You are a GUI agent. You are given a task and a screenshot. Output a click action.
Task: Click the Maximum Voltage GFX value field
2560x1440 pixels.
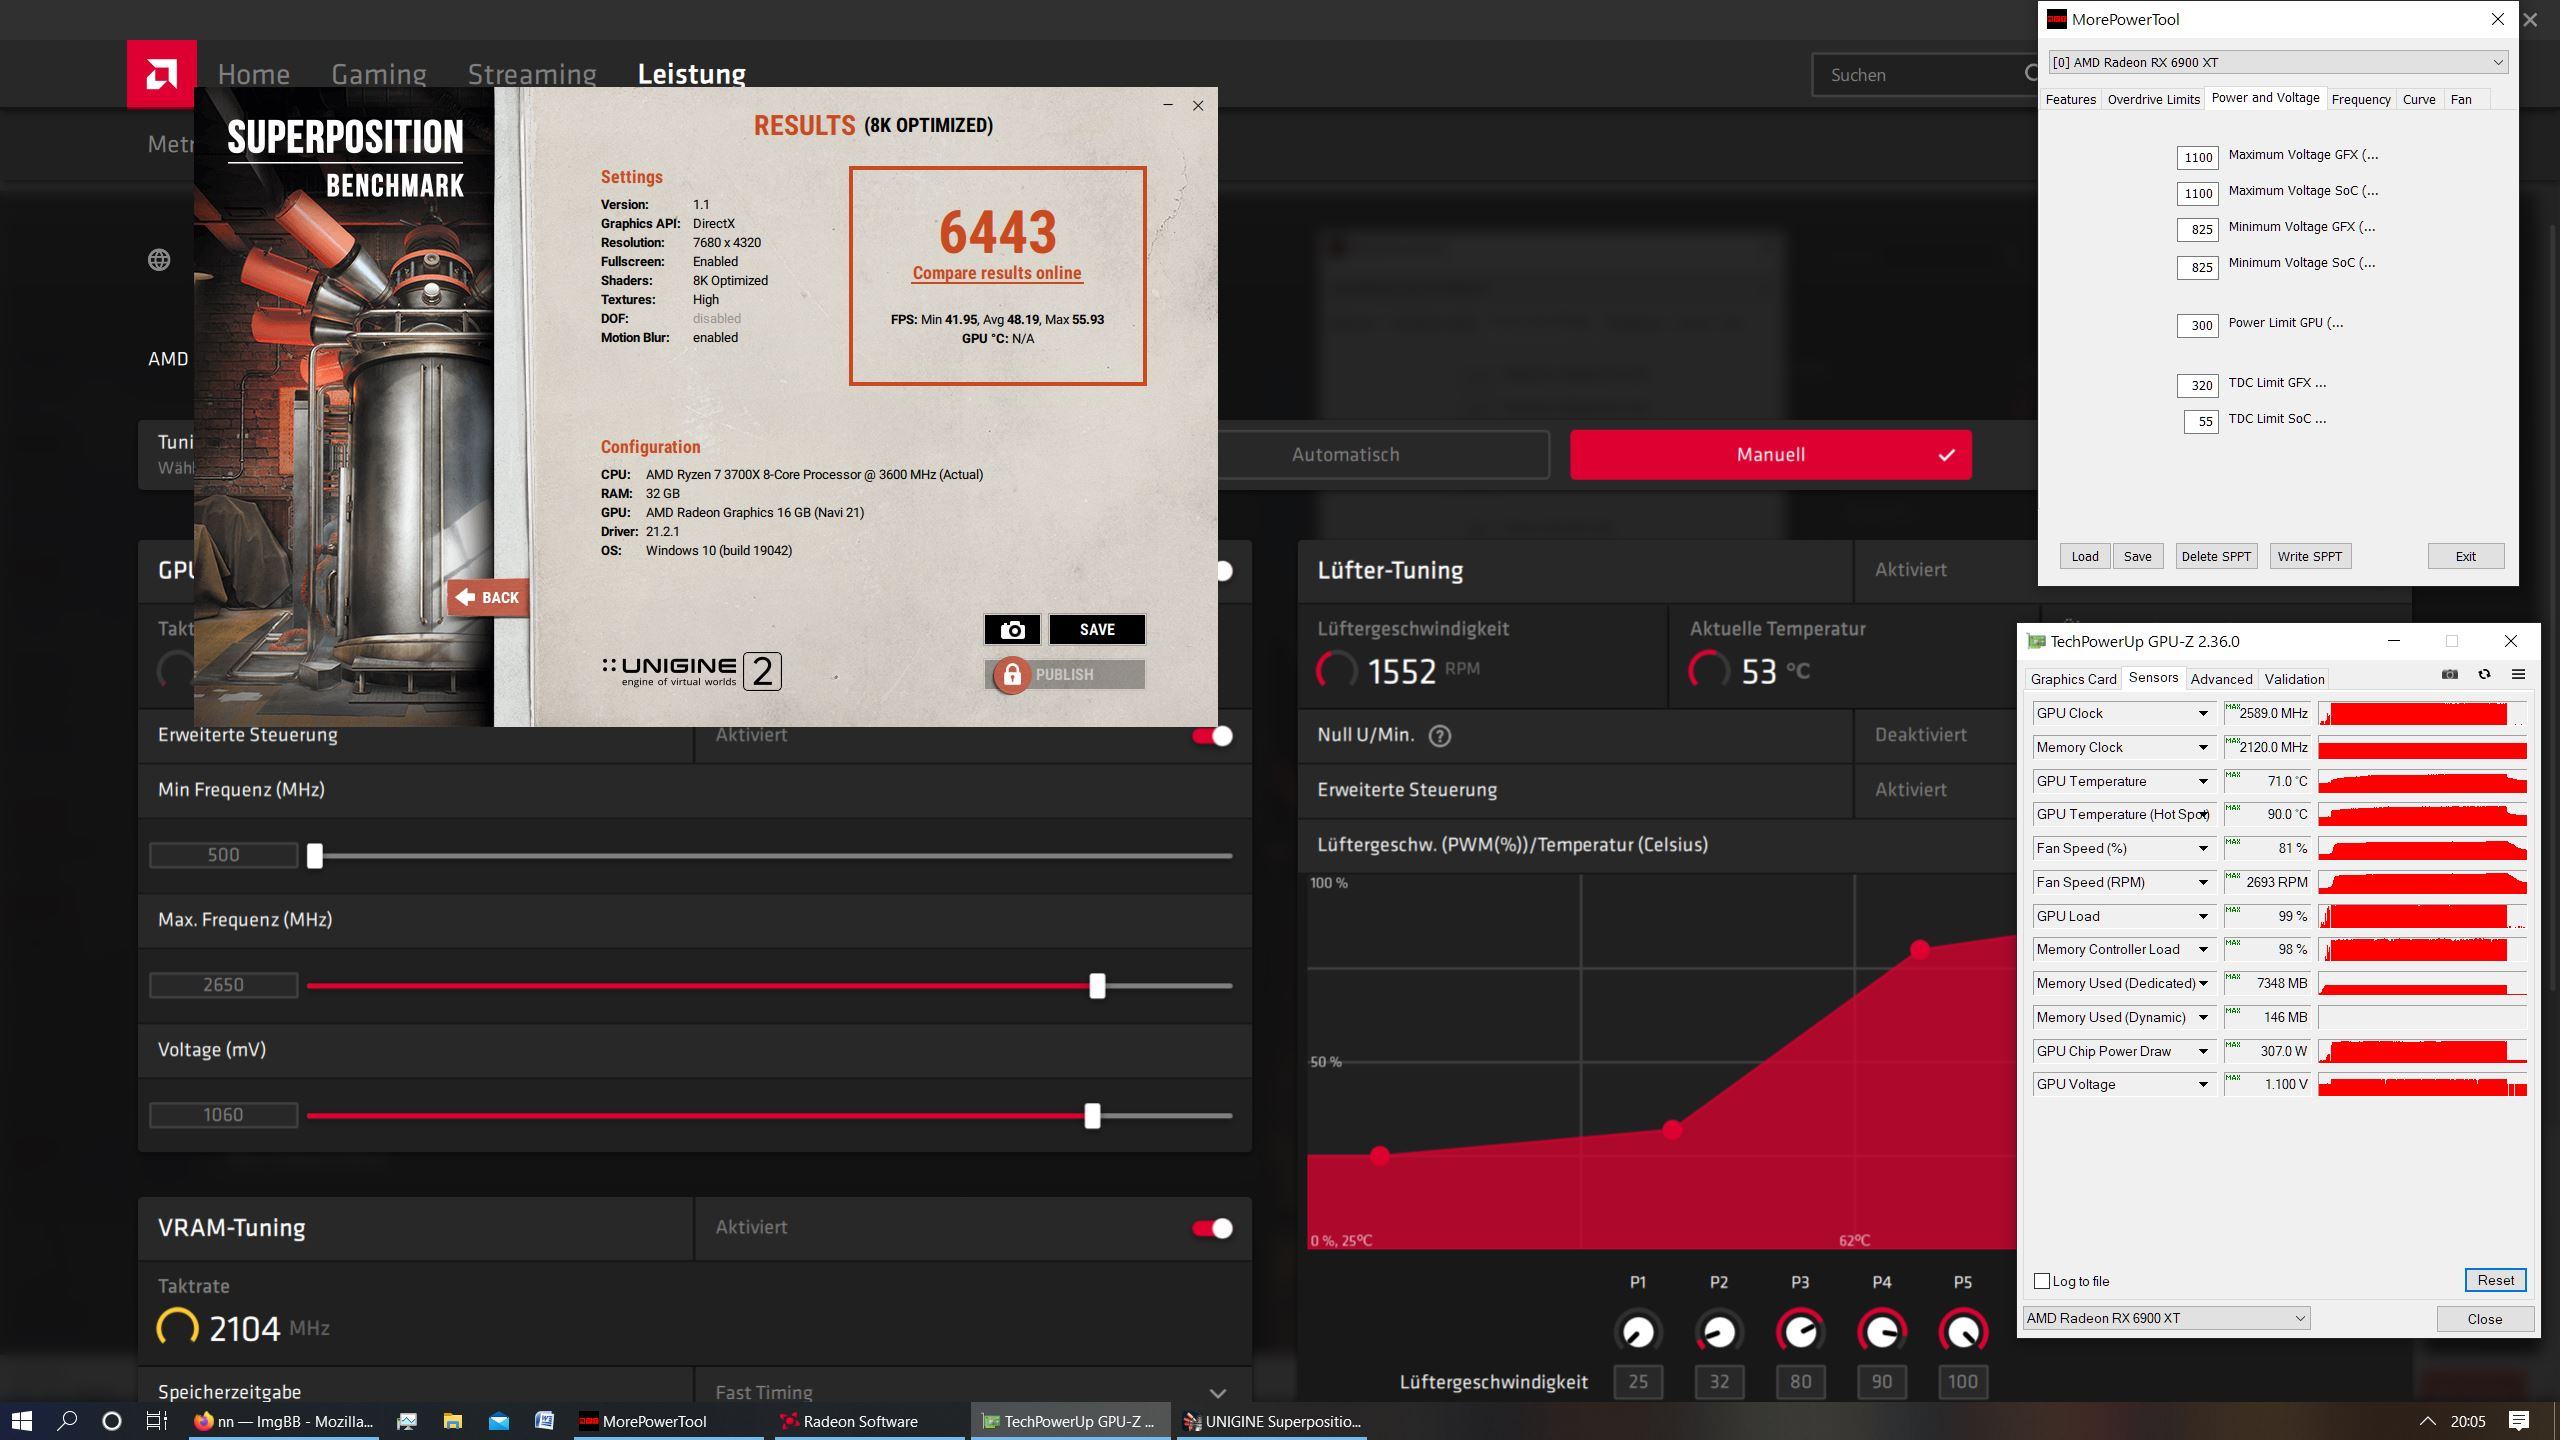[2197, 157]
